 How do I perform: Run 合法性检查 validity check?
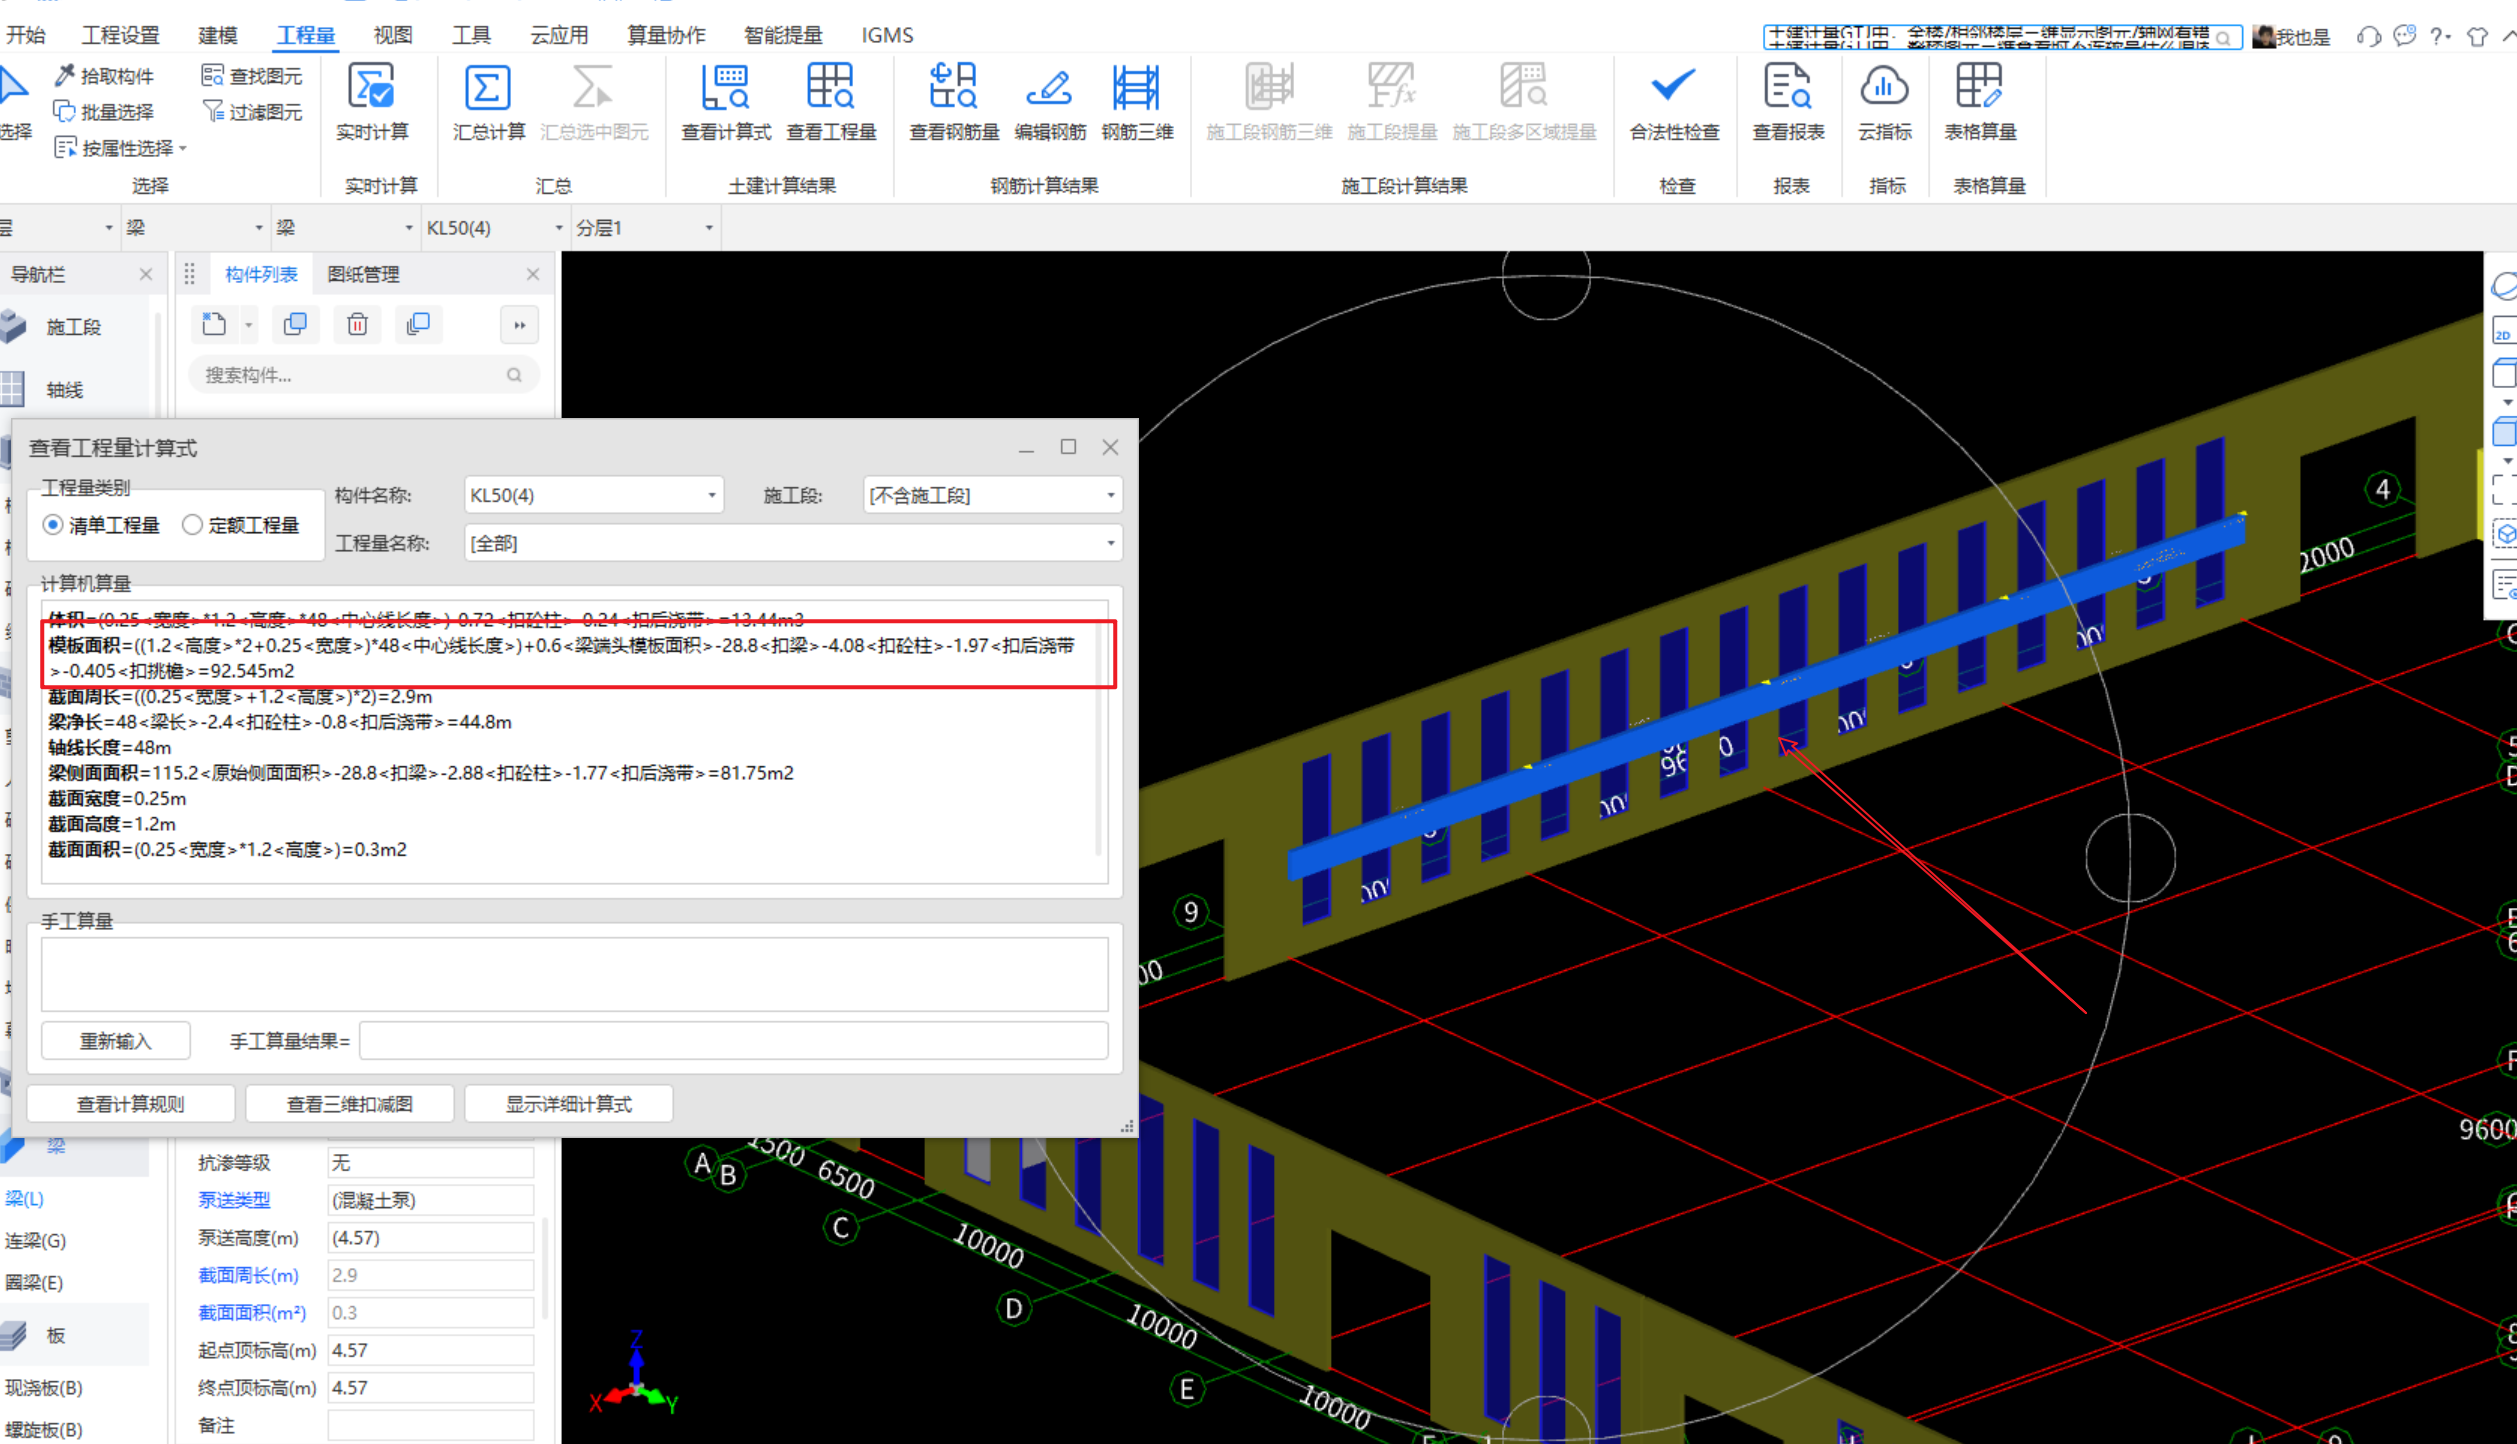pyautogui.click(x=1674, y=102)
